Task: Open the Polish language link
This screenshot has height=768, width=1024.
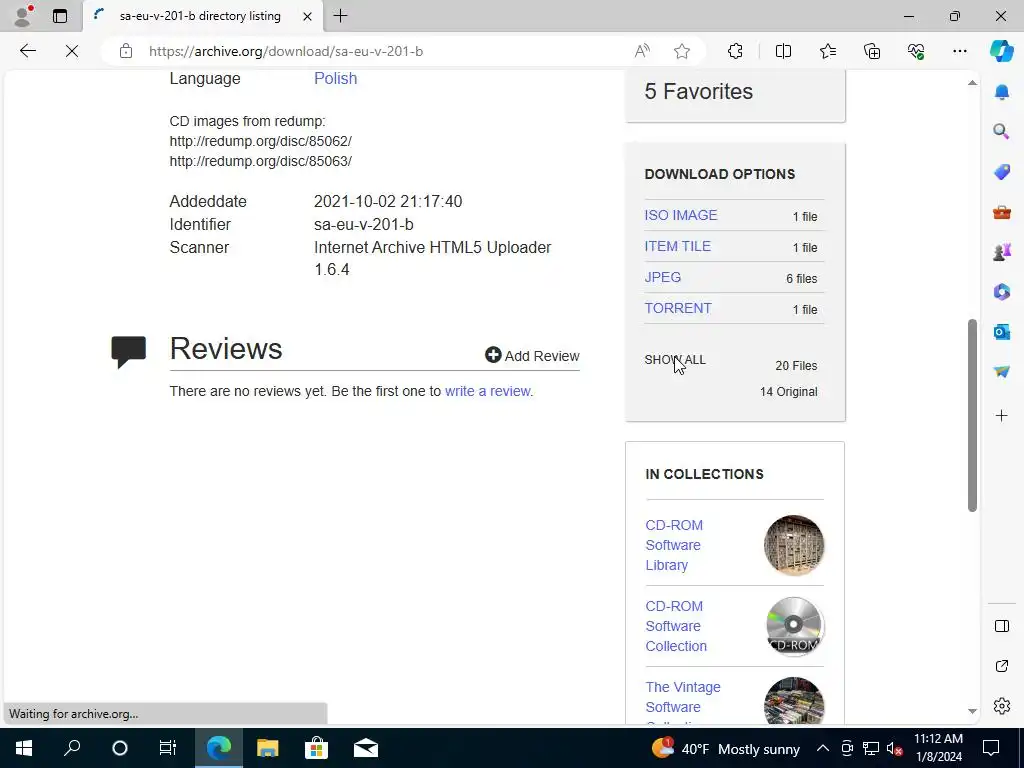Action: click(x=336, y=78)
